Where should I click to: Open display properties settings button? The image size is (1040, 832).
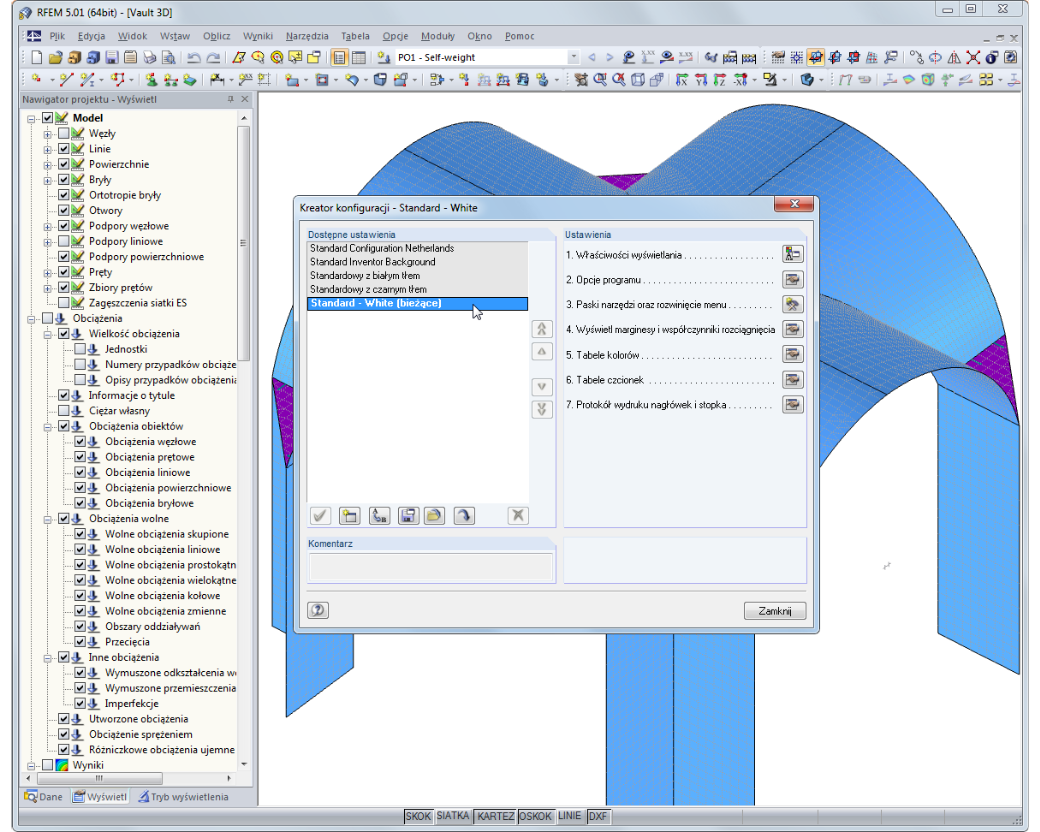[793, 254]
